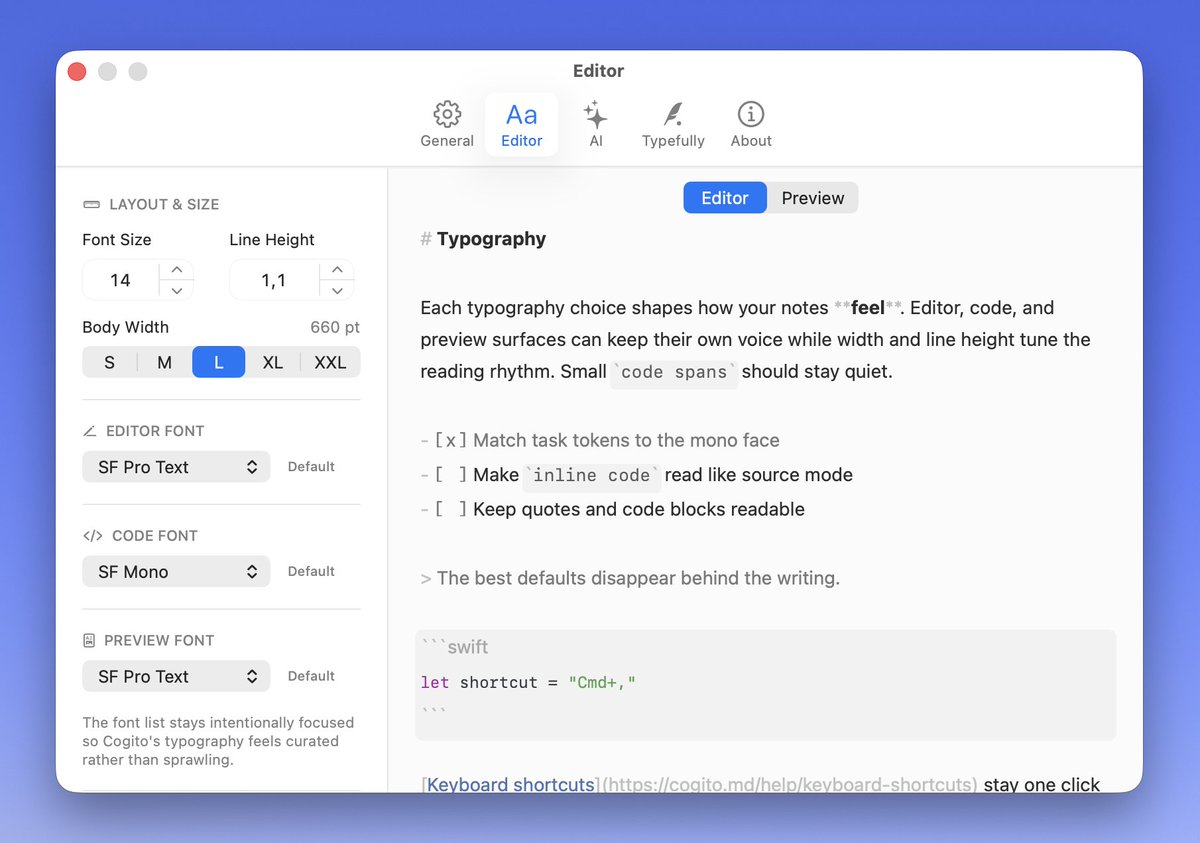This screenshot has height=843, width=1200.
Task: Click the checked [x] task token
Action: pyautogui.click(x=450, y=441)
